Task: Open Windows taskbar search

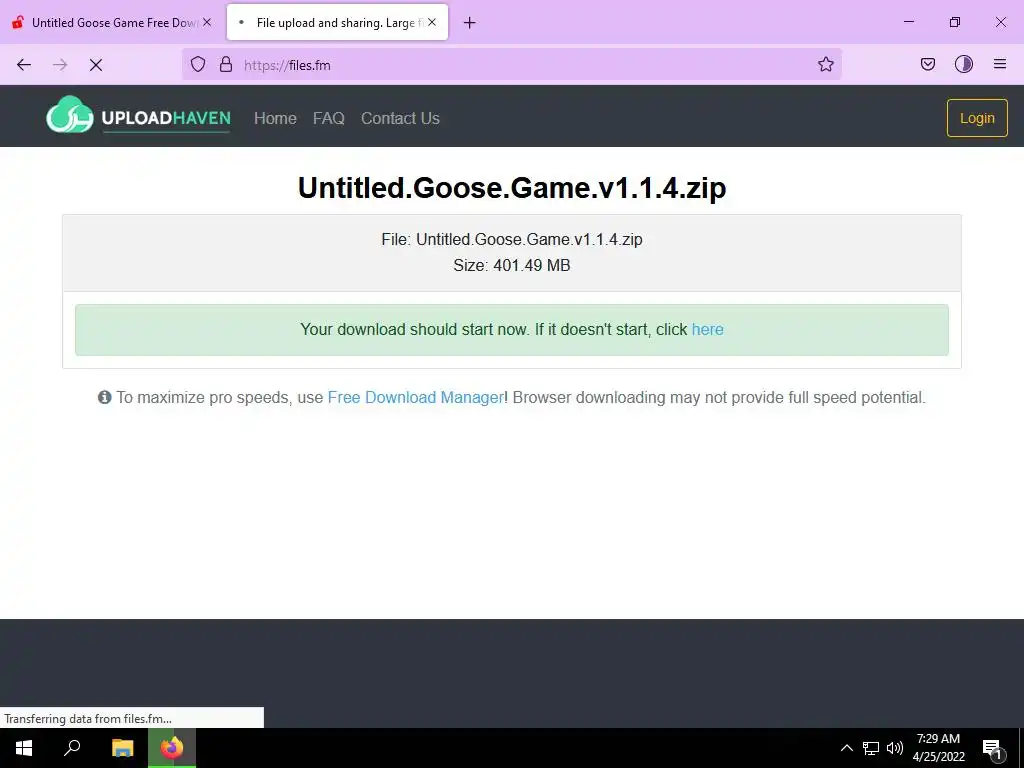Action: (x=72, y=748)
